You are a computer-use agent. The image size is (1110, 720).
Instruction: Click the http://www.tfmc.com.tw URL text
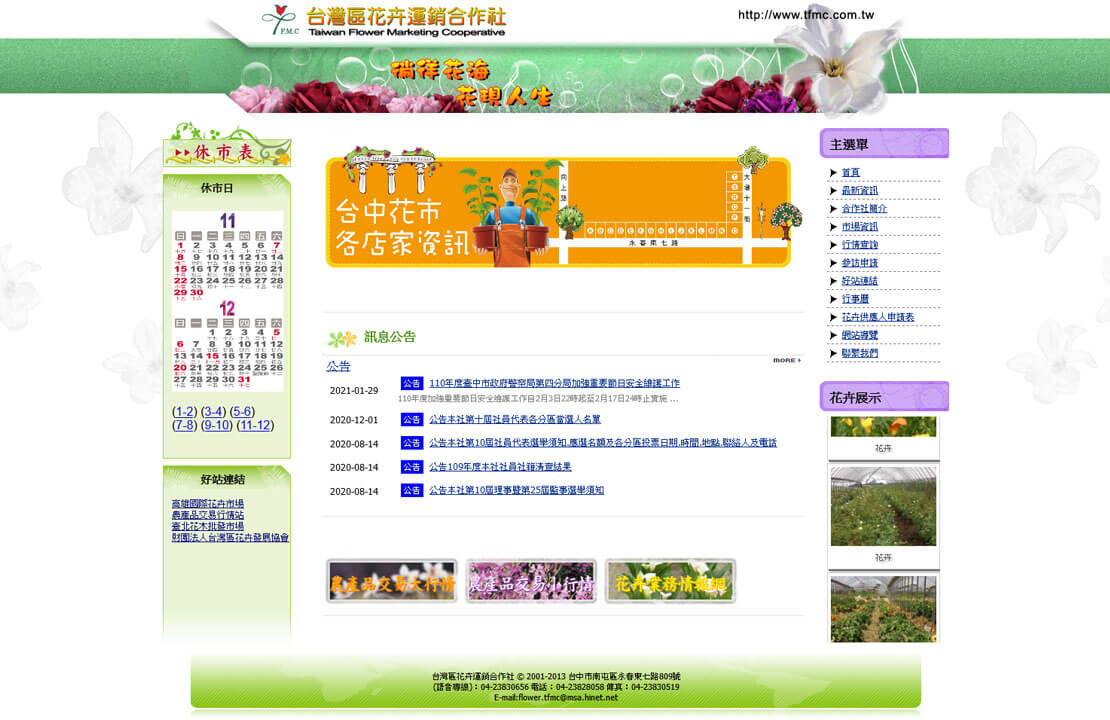tap(806, 15)
